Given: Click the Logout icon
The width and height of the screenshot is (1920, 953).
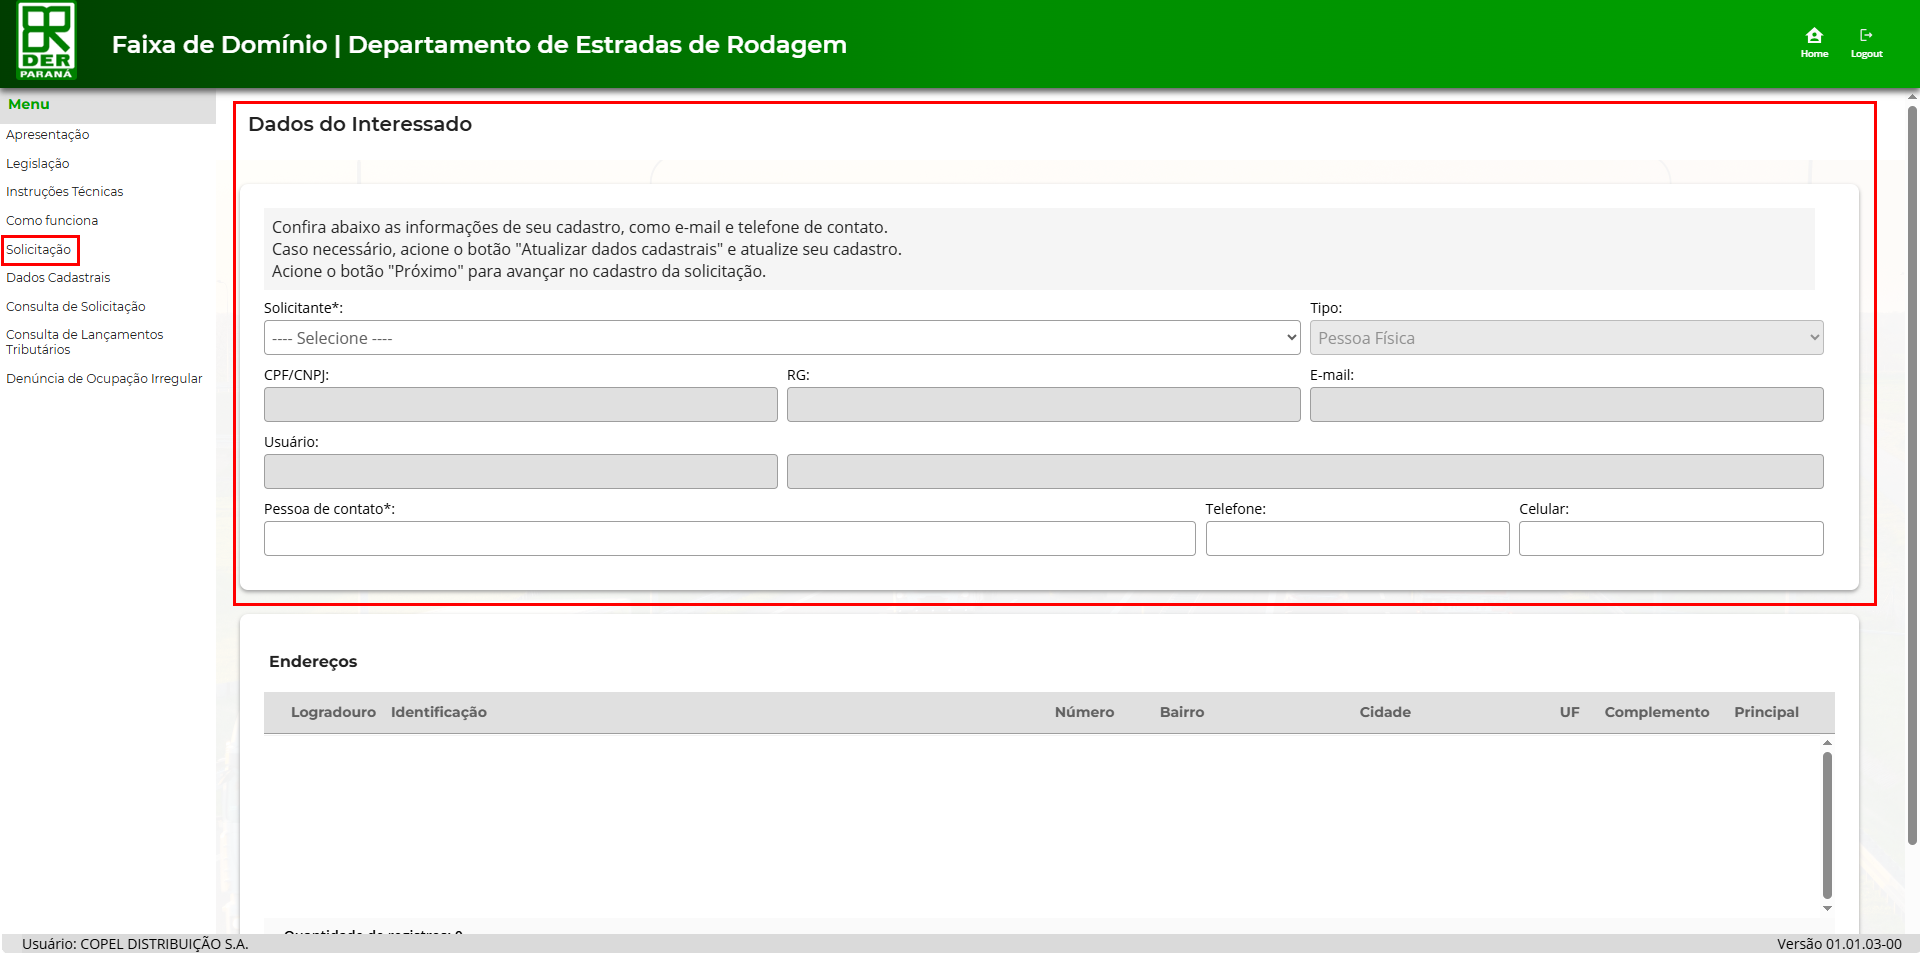Looking at the screenshot, I should pyautogui.click(x=1866, y=42).
